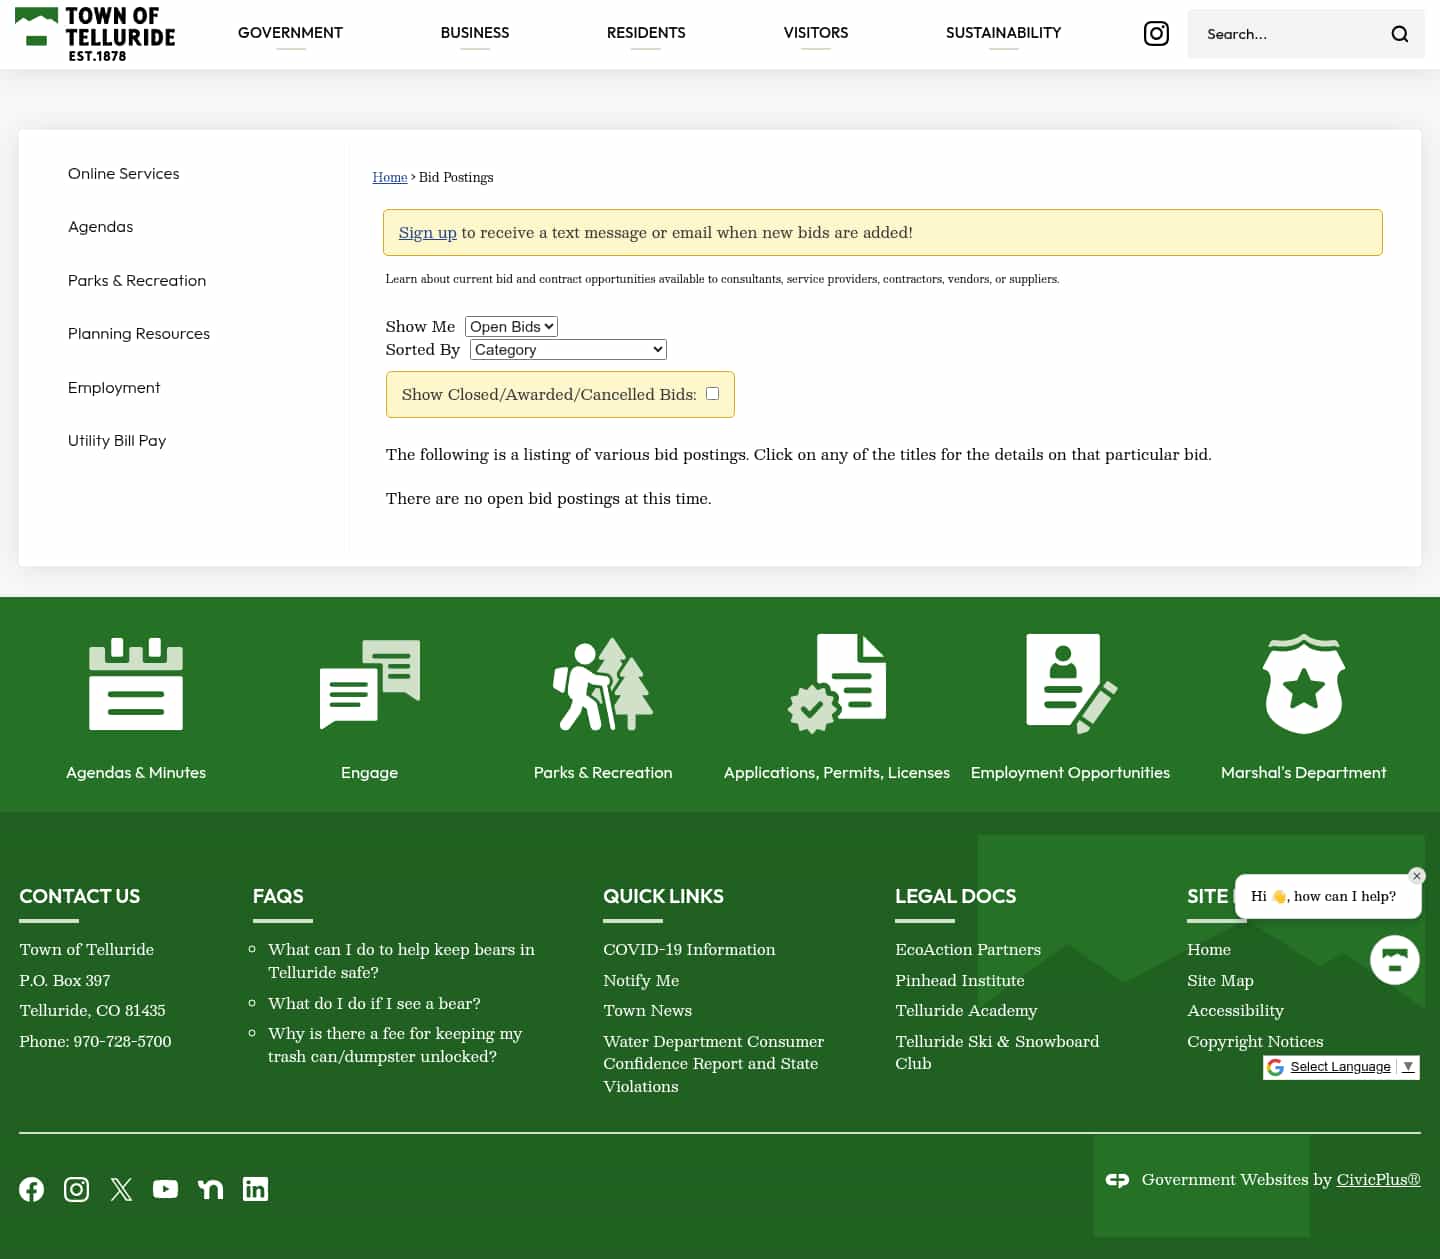This screenshot has width=1440, height=1259.
Task: Open the Town of Telluride Instagram header icon
Action: pos(1156,33)
